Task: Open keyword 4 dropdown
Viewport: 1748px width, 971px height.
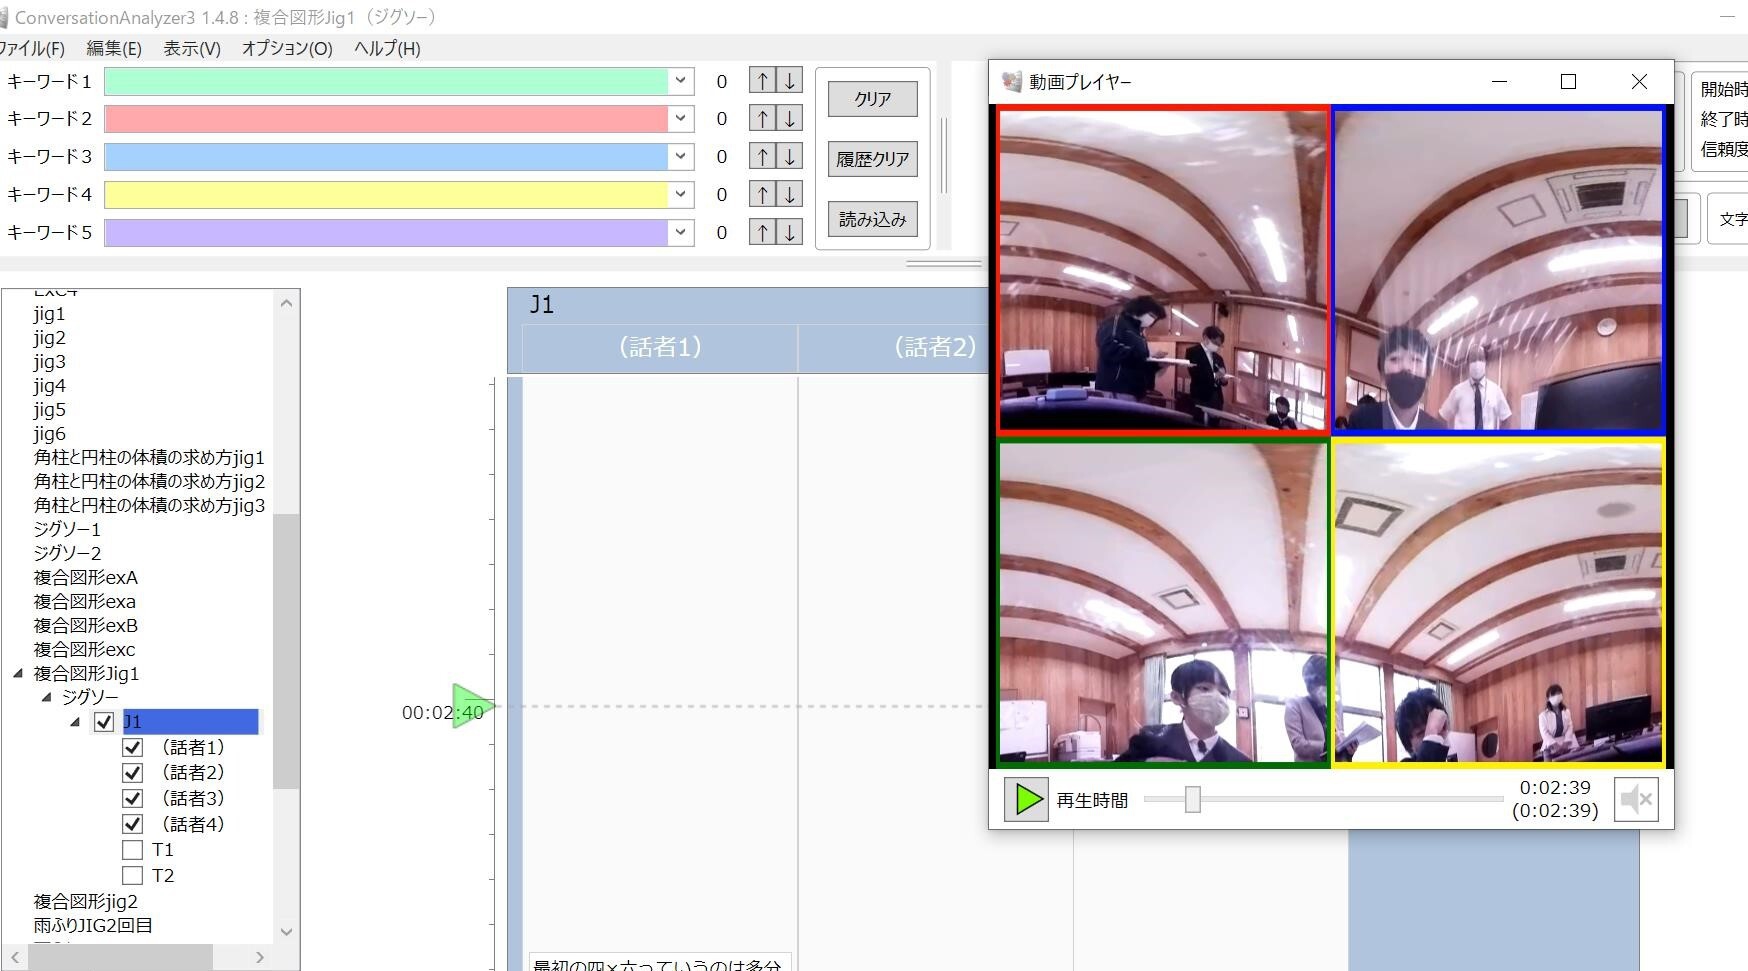Action: [681, 195]
